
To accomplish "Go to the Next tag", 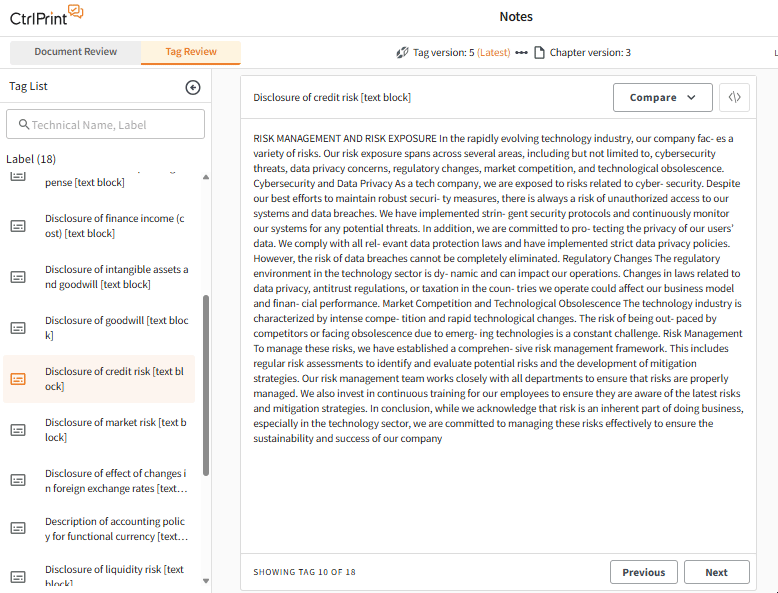I will pyautogui.click(x=716, y=572).
